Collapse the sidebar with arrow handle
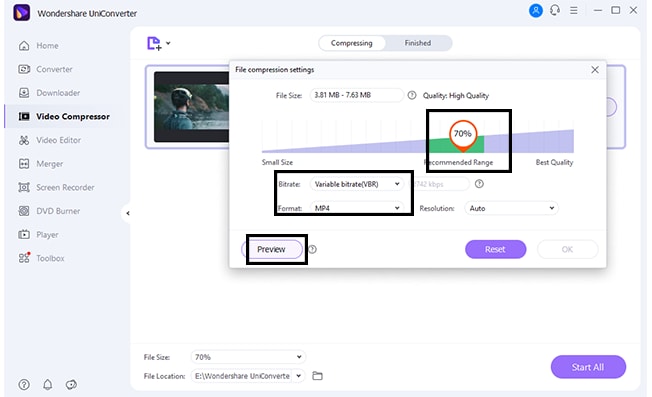 [x=128, y=213]
